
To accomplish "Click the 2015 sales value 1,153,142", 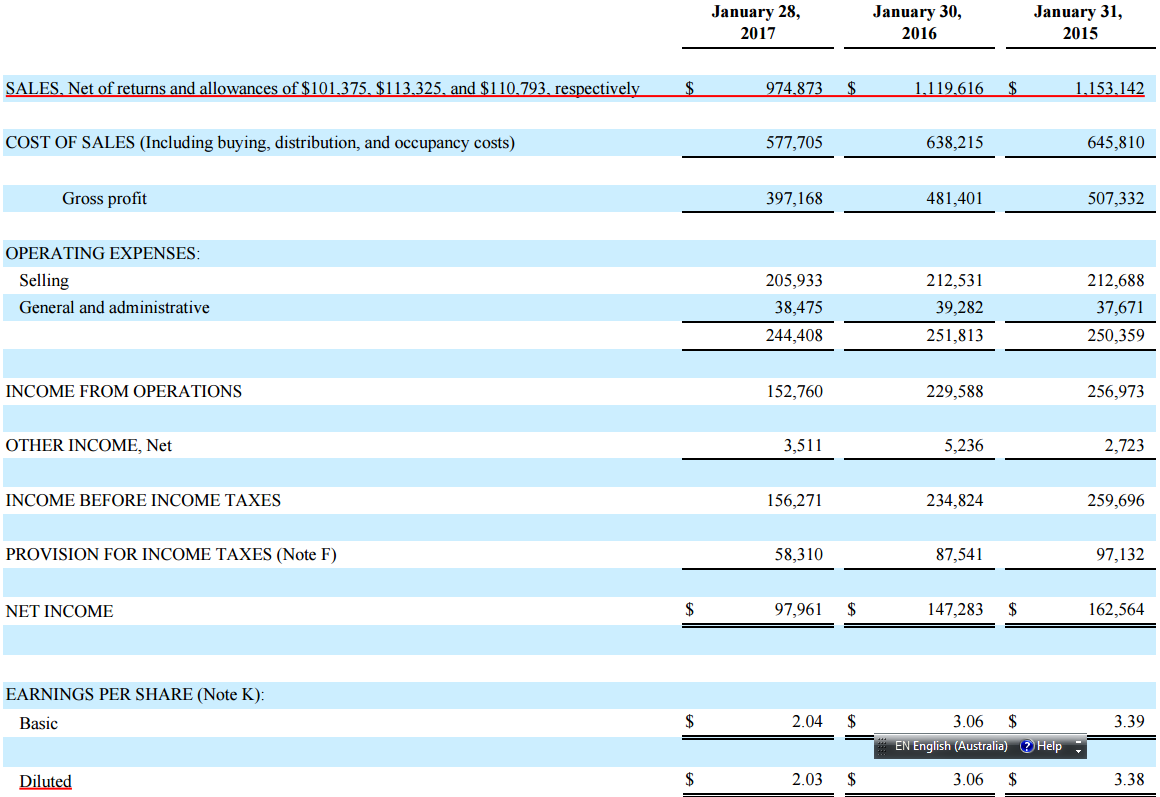I will tap(1109, 88).
